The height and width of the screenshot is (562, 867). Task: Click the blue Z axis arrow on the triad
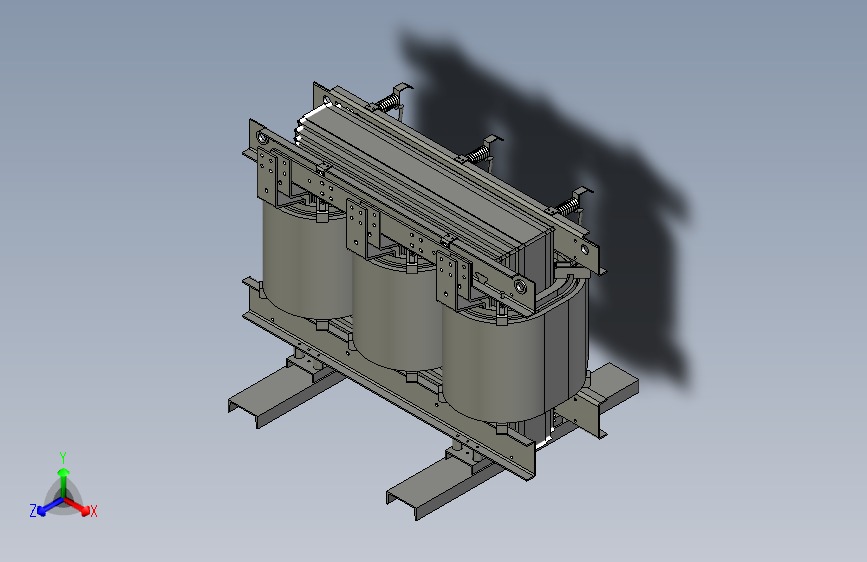[x=50, y=506]
